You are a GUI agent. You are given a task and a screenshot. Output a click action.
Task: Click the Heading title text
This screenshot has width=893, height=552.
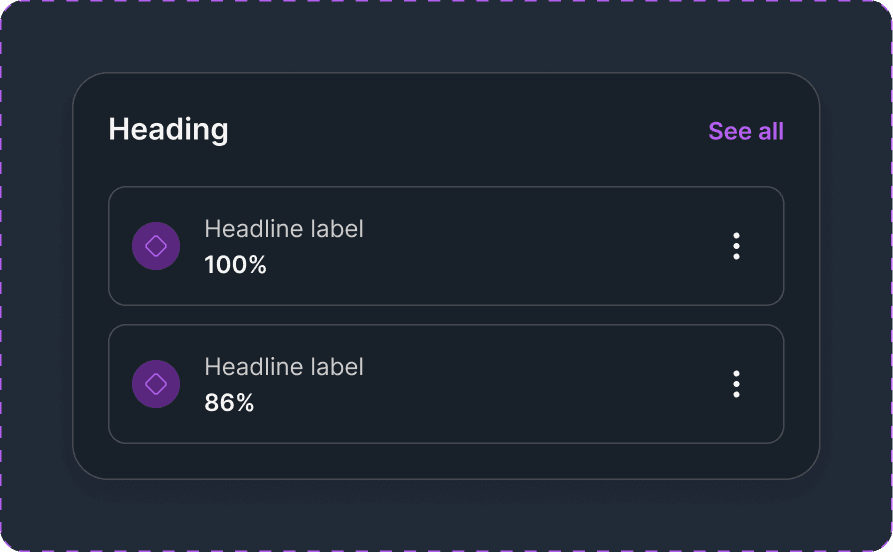click(168, 129)
